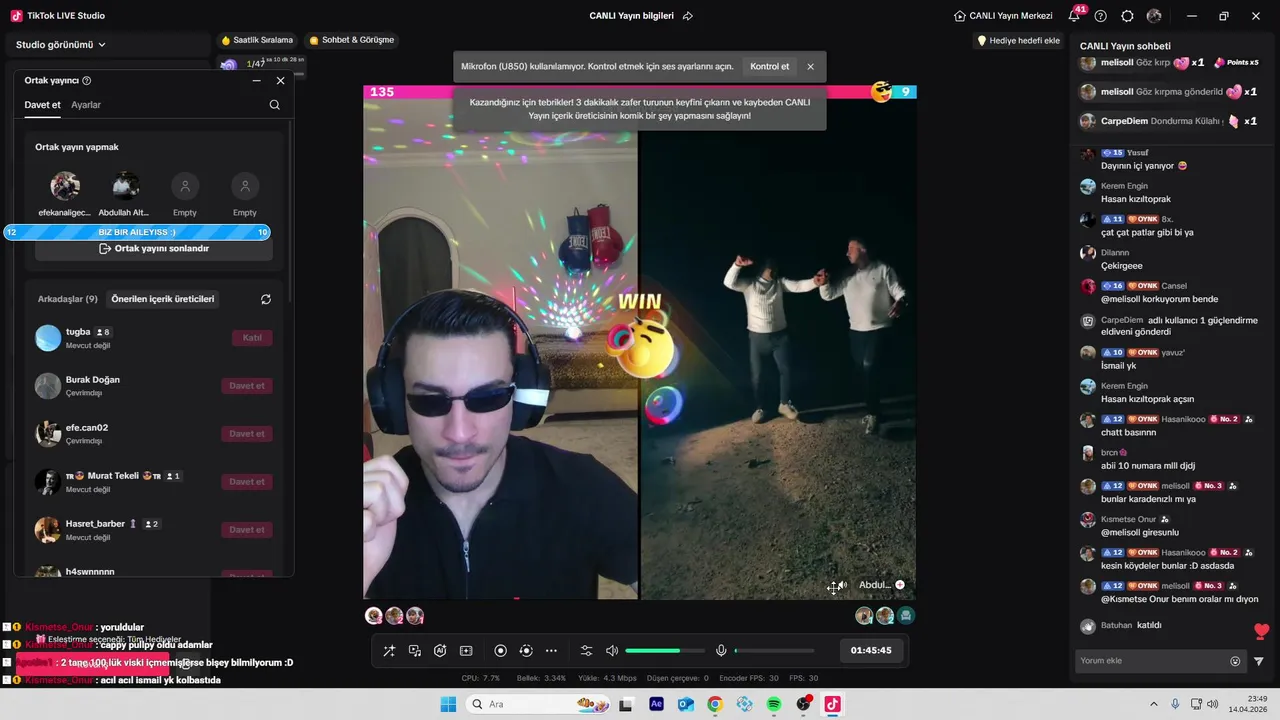Screen dimensions: 1280x720
Task: Open the audio mixer settings icon
Action: click(587, 651)
